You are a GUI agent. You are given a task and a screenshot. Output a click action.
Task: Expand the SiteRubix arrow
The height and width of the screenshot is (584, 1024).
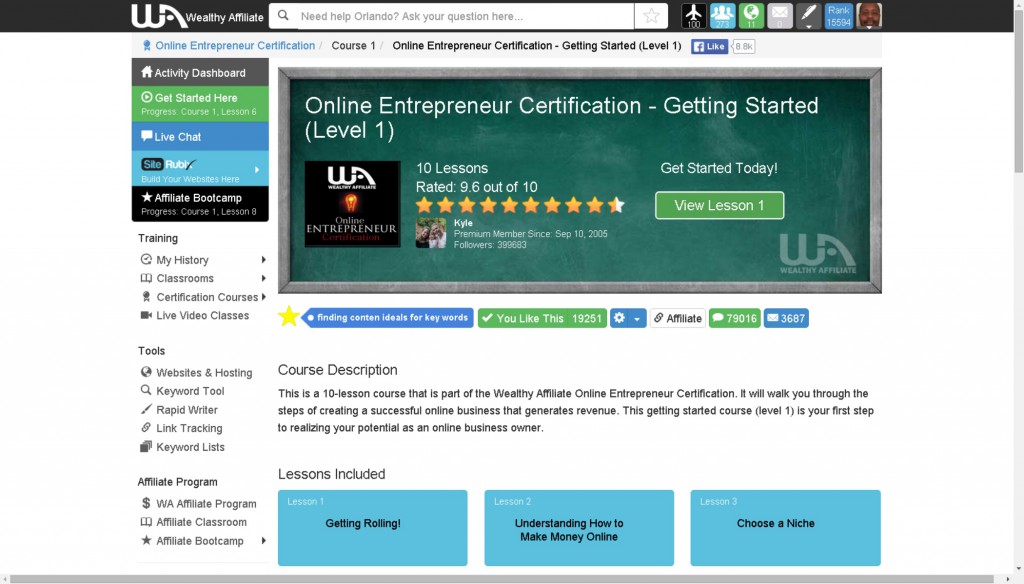(257, 170)
